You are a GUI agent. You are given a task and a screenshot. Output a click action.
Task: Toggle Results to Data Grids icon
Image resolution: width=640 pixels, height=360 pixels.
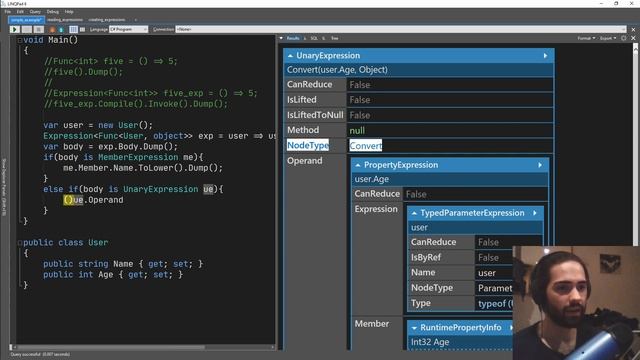(x=82, y=29)
